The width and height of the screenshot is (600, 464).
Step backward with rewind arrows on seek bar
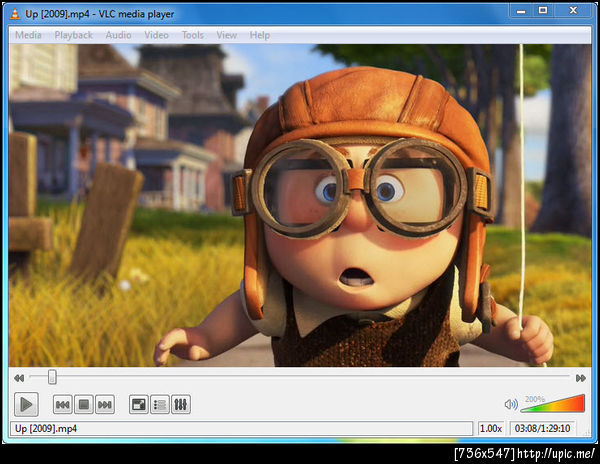click(19, 378)
